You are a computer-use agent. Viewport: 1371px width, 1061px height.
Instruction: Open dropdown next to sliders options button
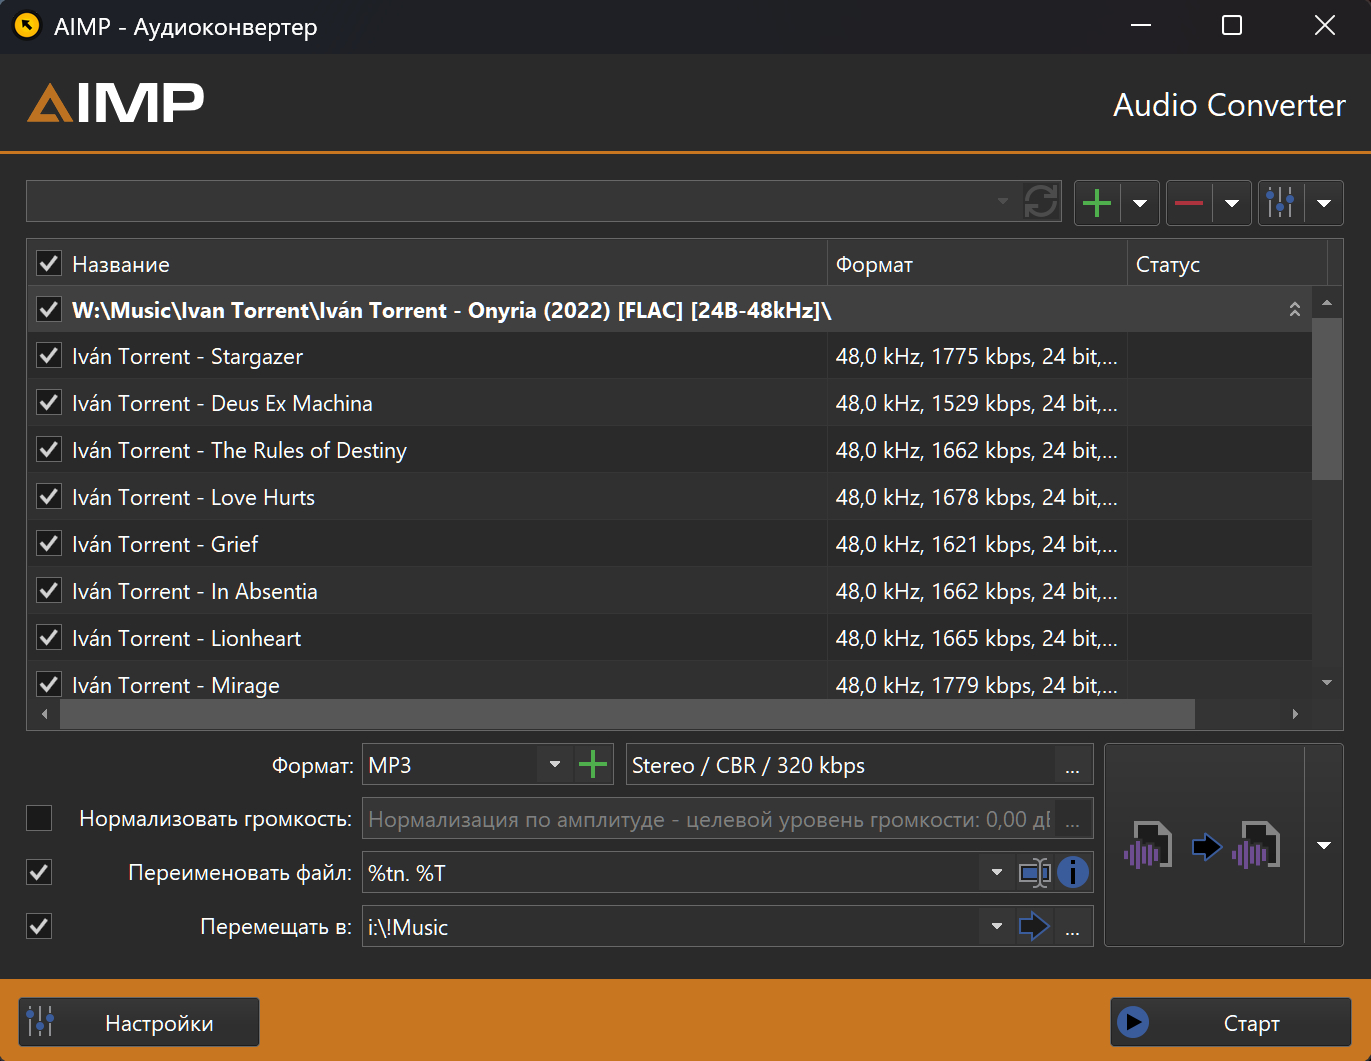point(1324,203)
